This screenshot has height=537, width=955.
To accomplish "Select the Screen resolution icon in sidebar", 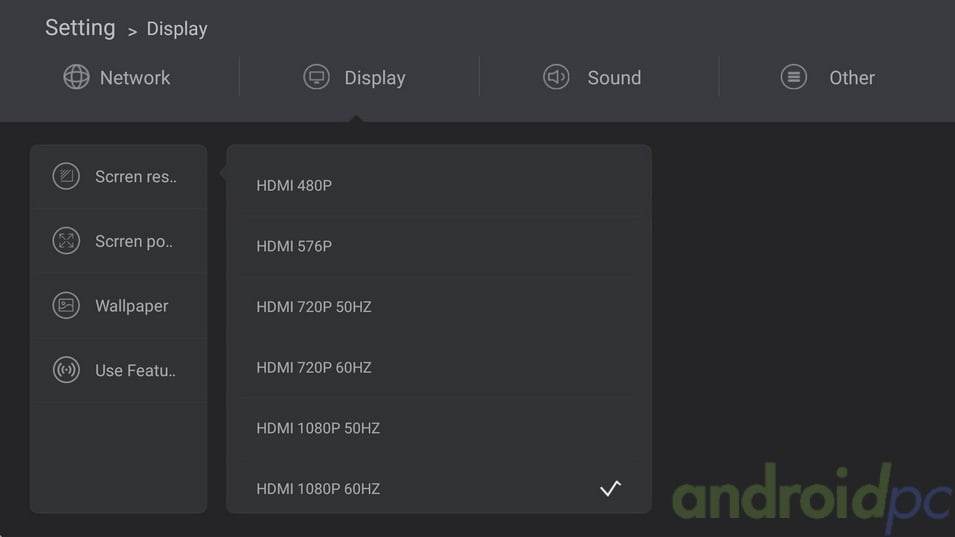I will (x=66, y=177).
